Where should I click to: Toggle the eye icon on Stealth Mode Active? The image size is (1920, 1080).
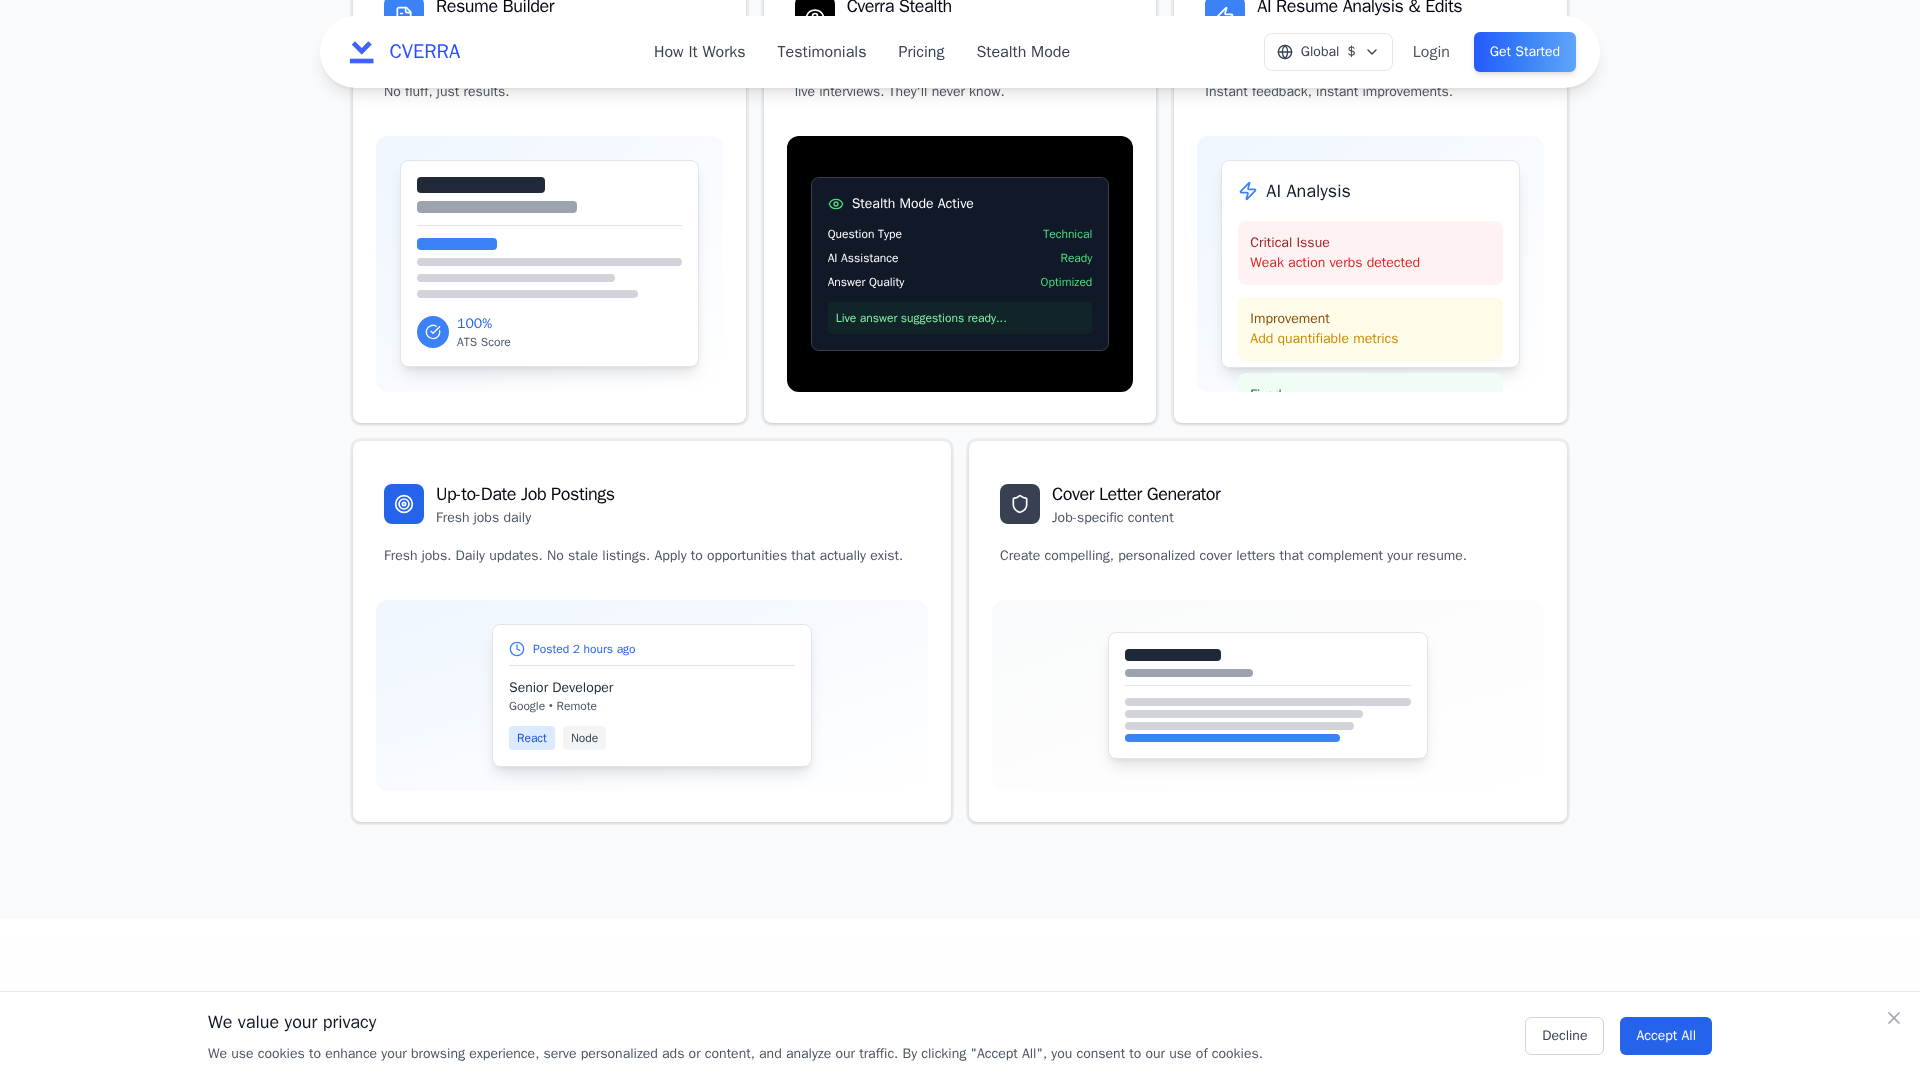pyautogui.click(x=836, y=203)
